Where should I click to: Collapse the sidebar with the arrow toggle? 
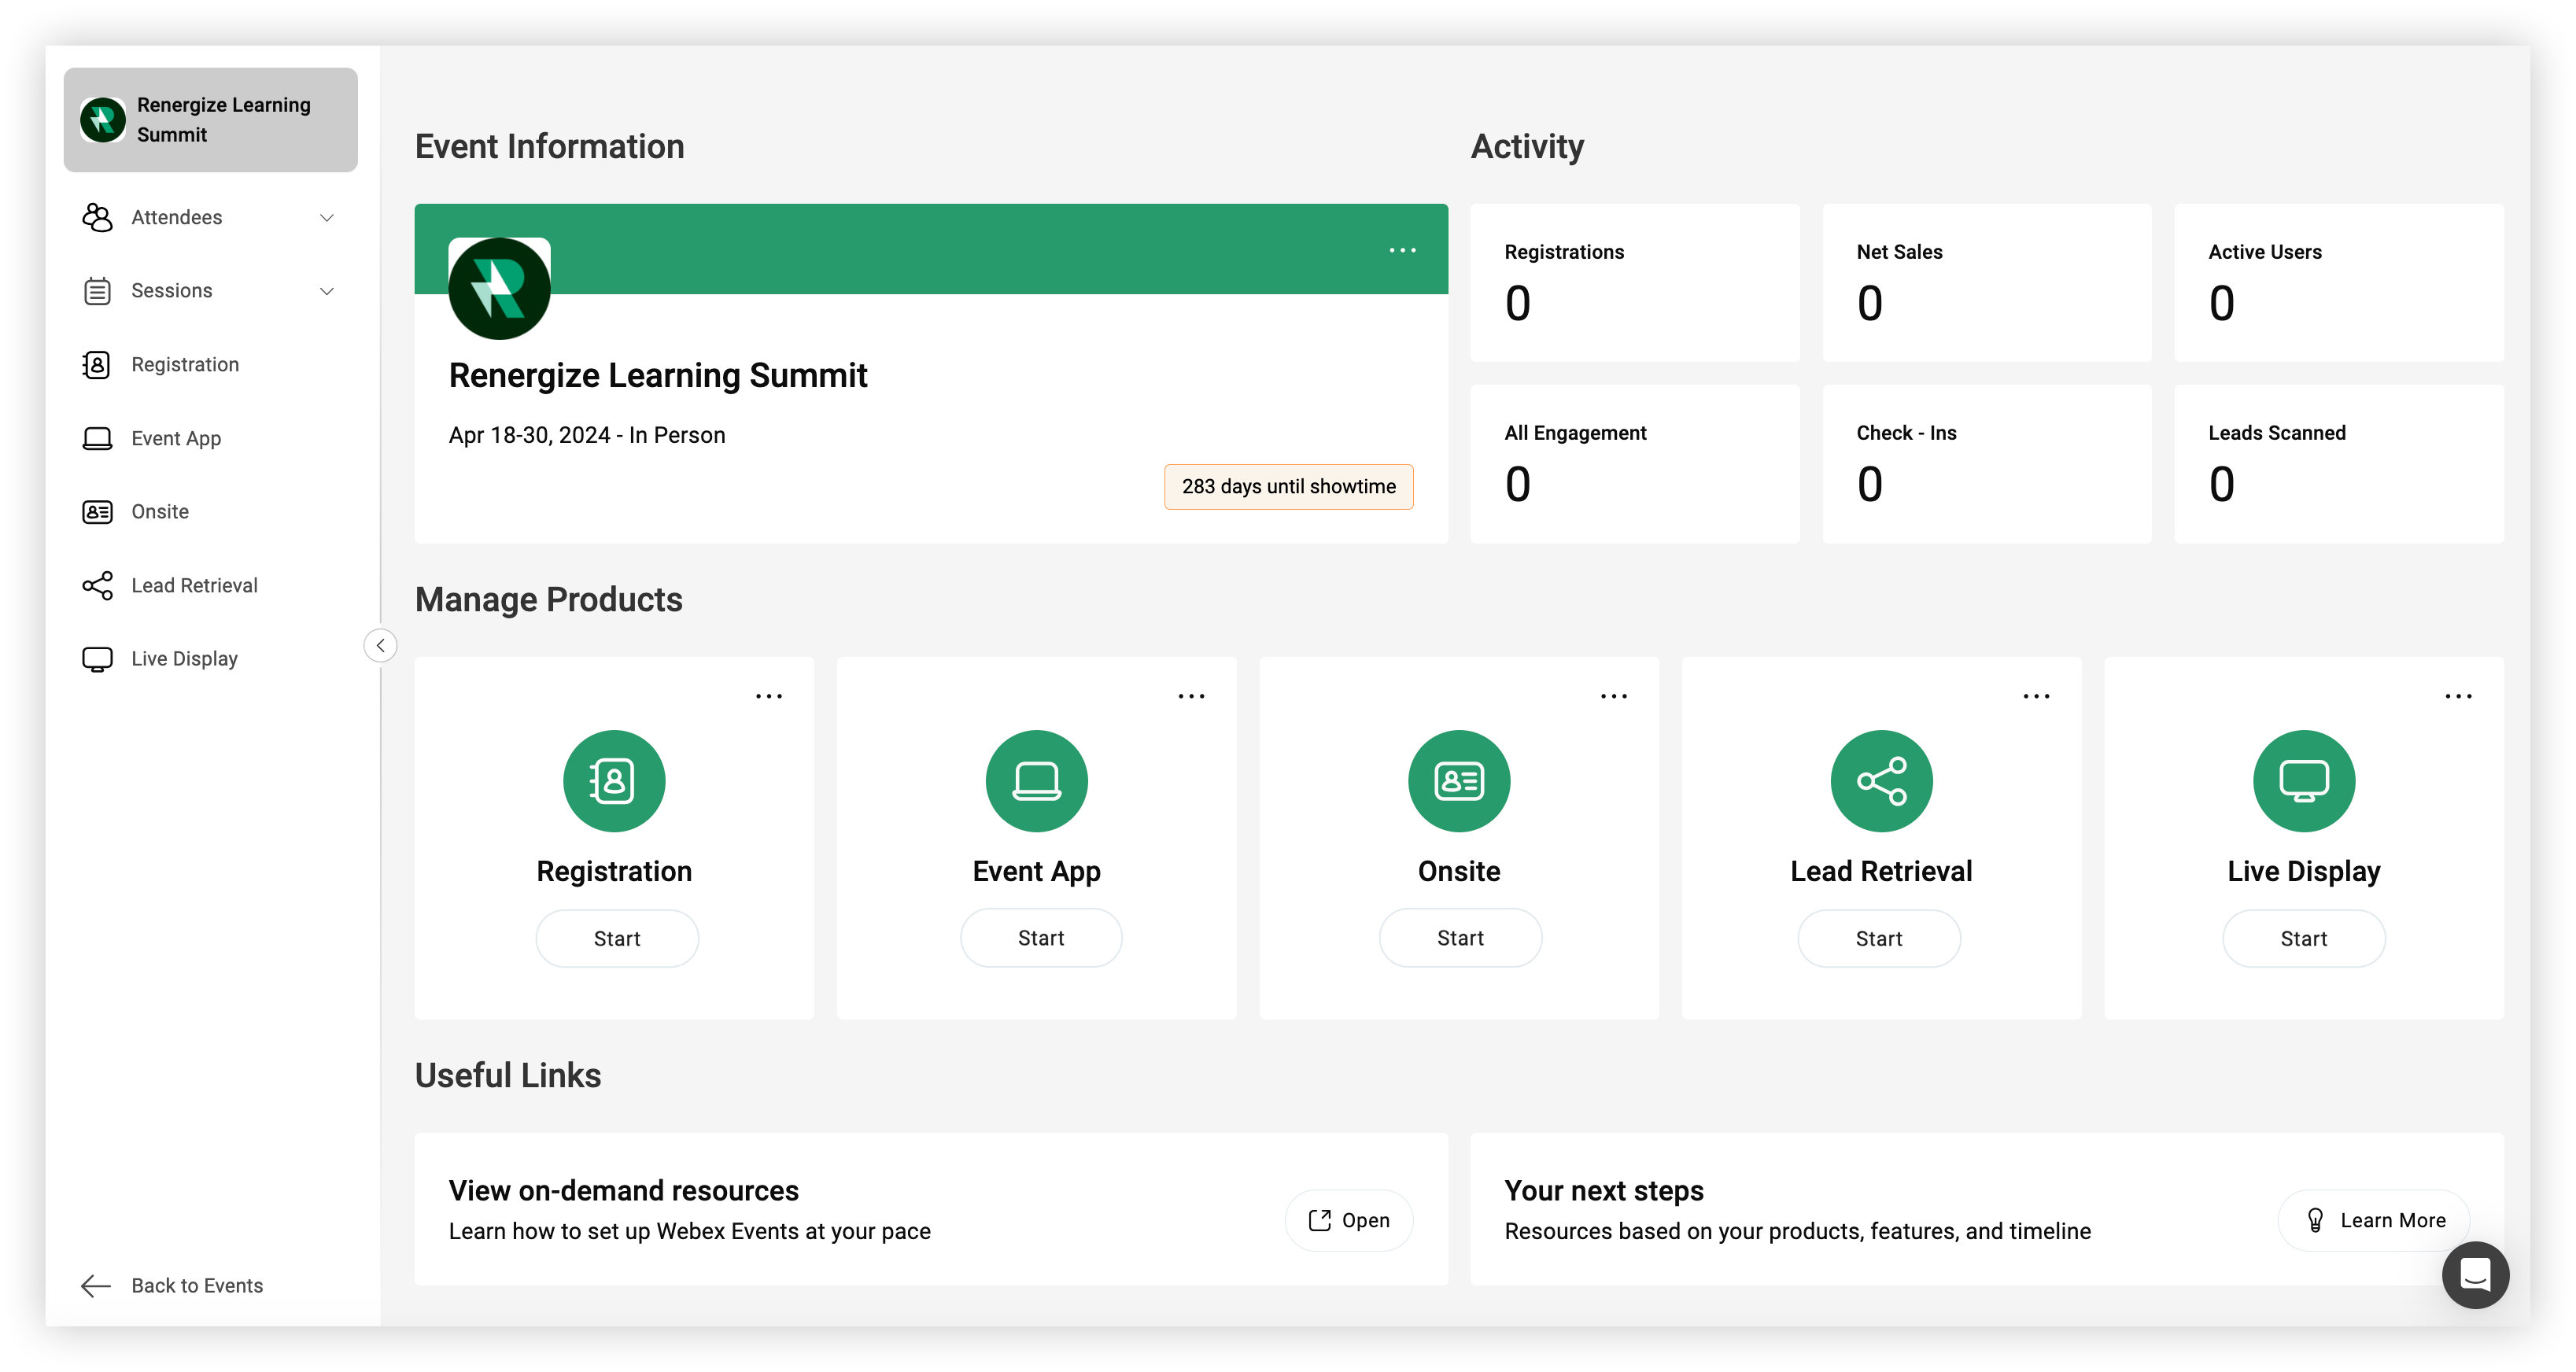coord(380,646)
